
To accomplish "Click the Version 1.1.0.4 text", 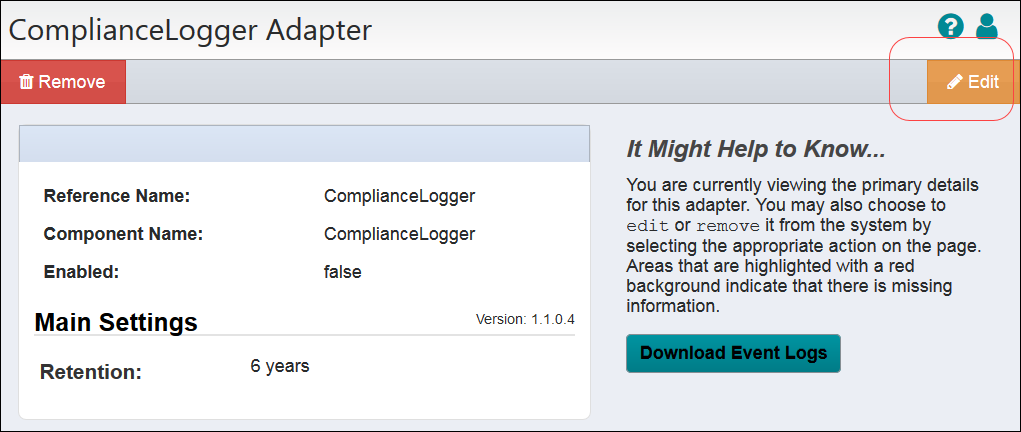I will tap(525, 319).
